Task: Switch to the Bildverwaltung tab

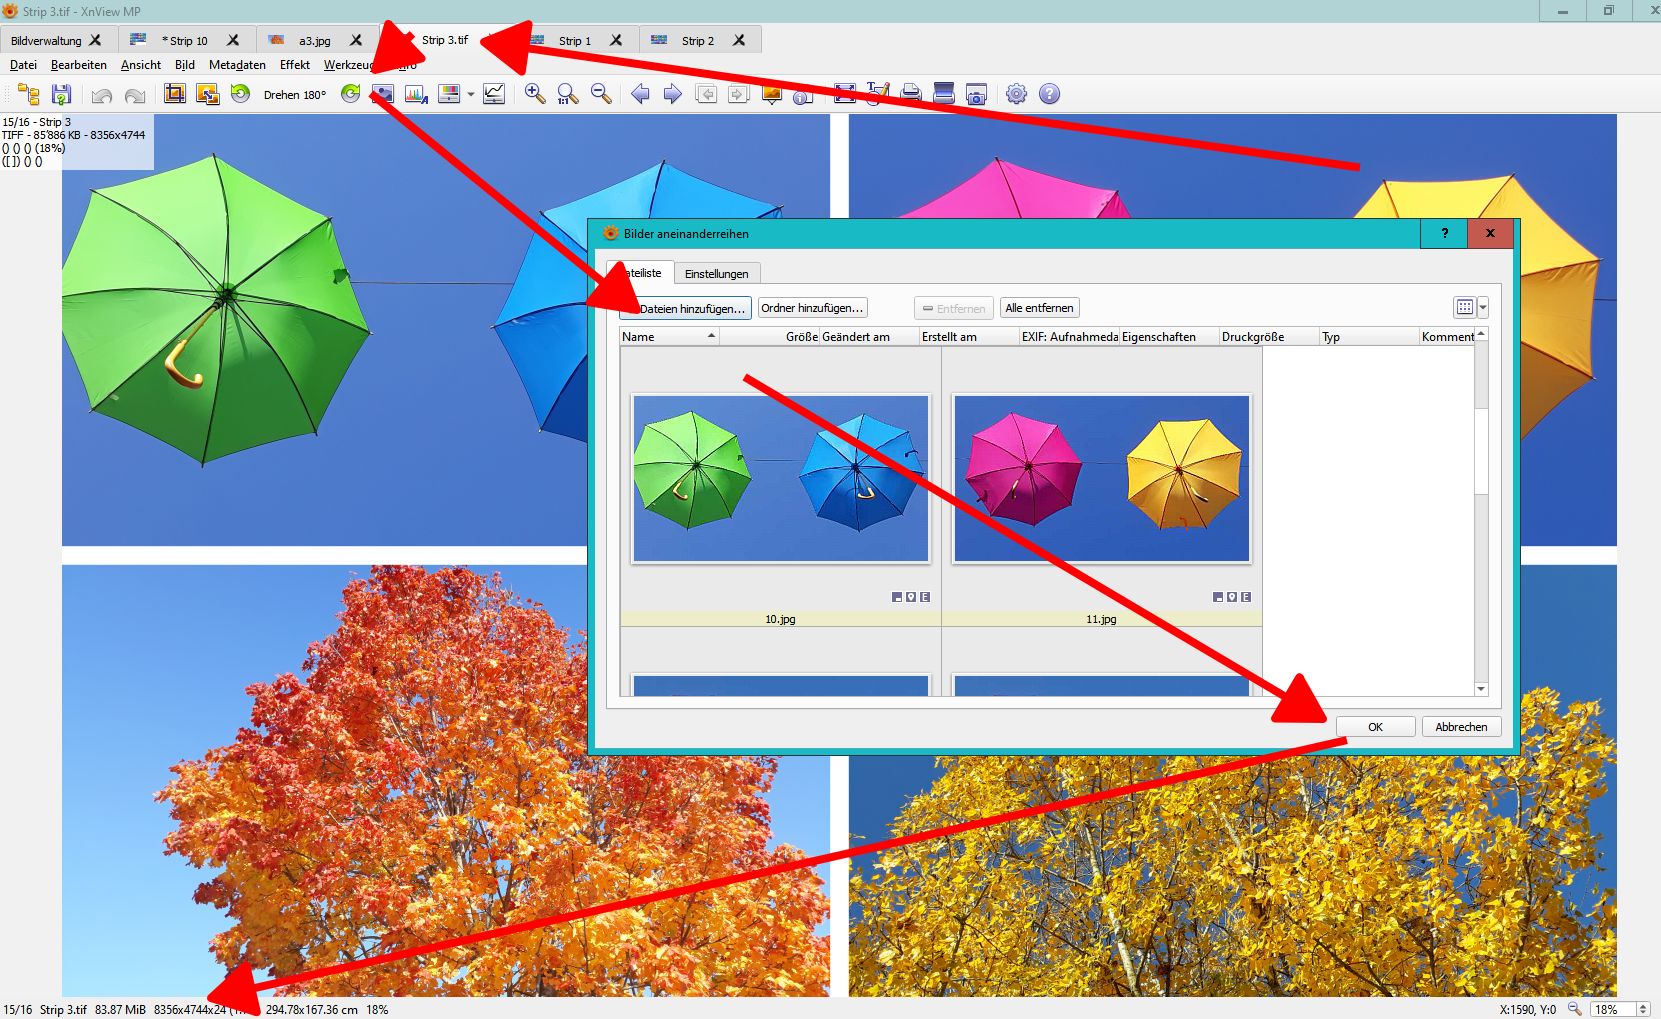Action: tap(46, 41)
